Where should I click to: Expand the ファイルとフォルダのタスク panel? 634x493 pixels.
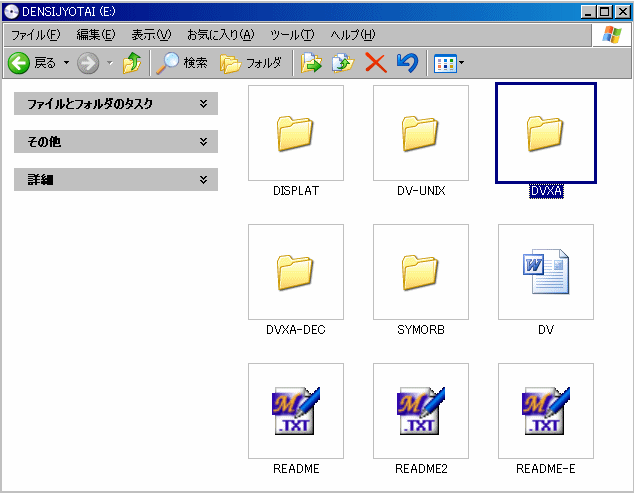click(x=116, y=103)
